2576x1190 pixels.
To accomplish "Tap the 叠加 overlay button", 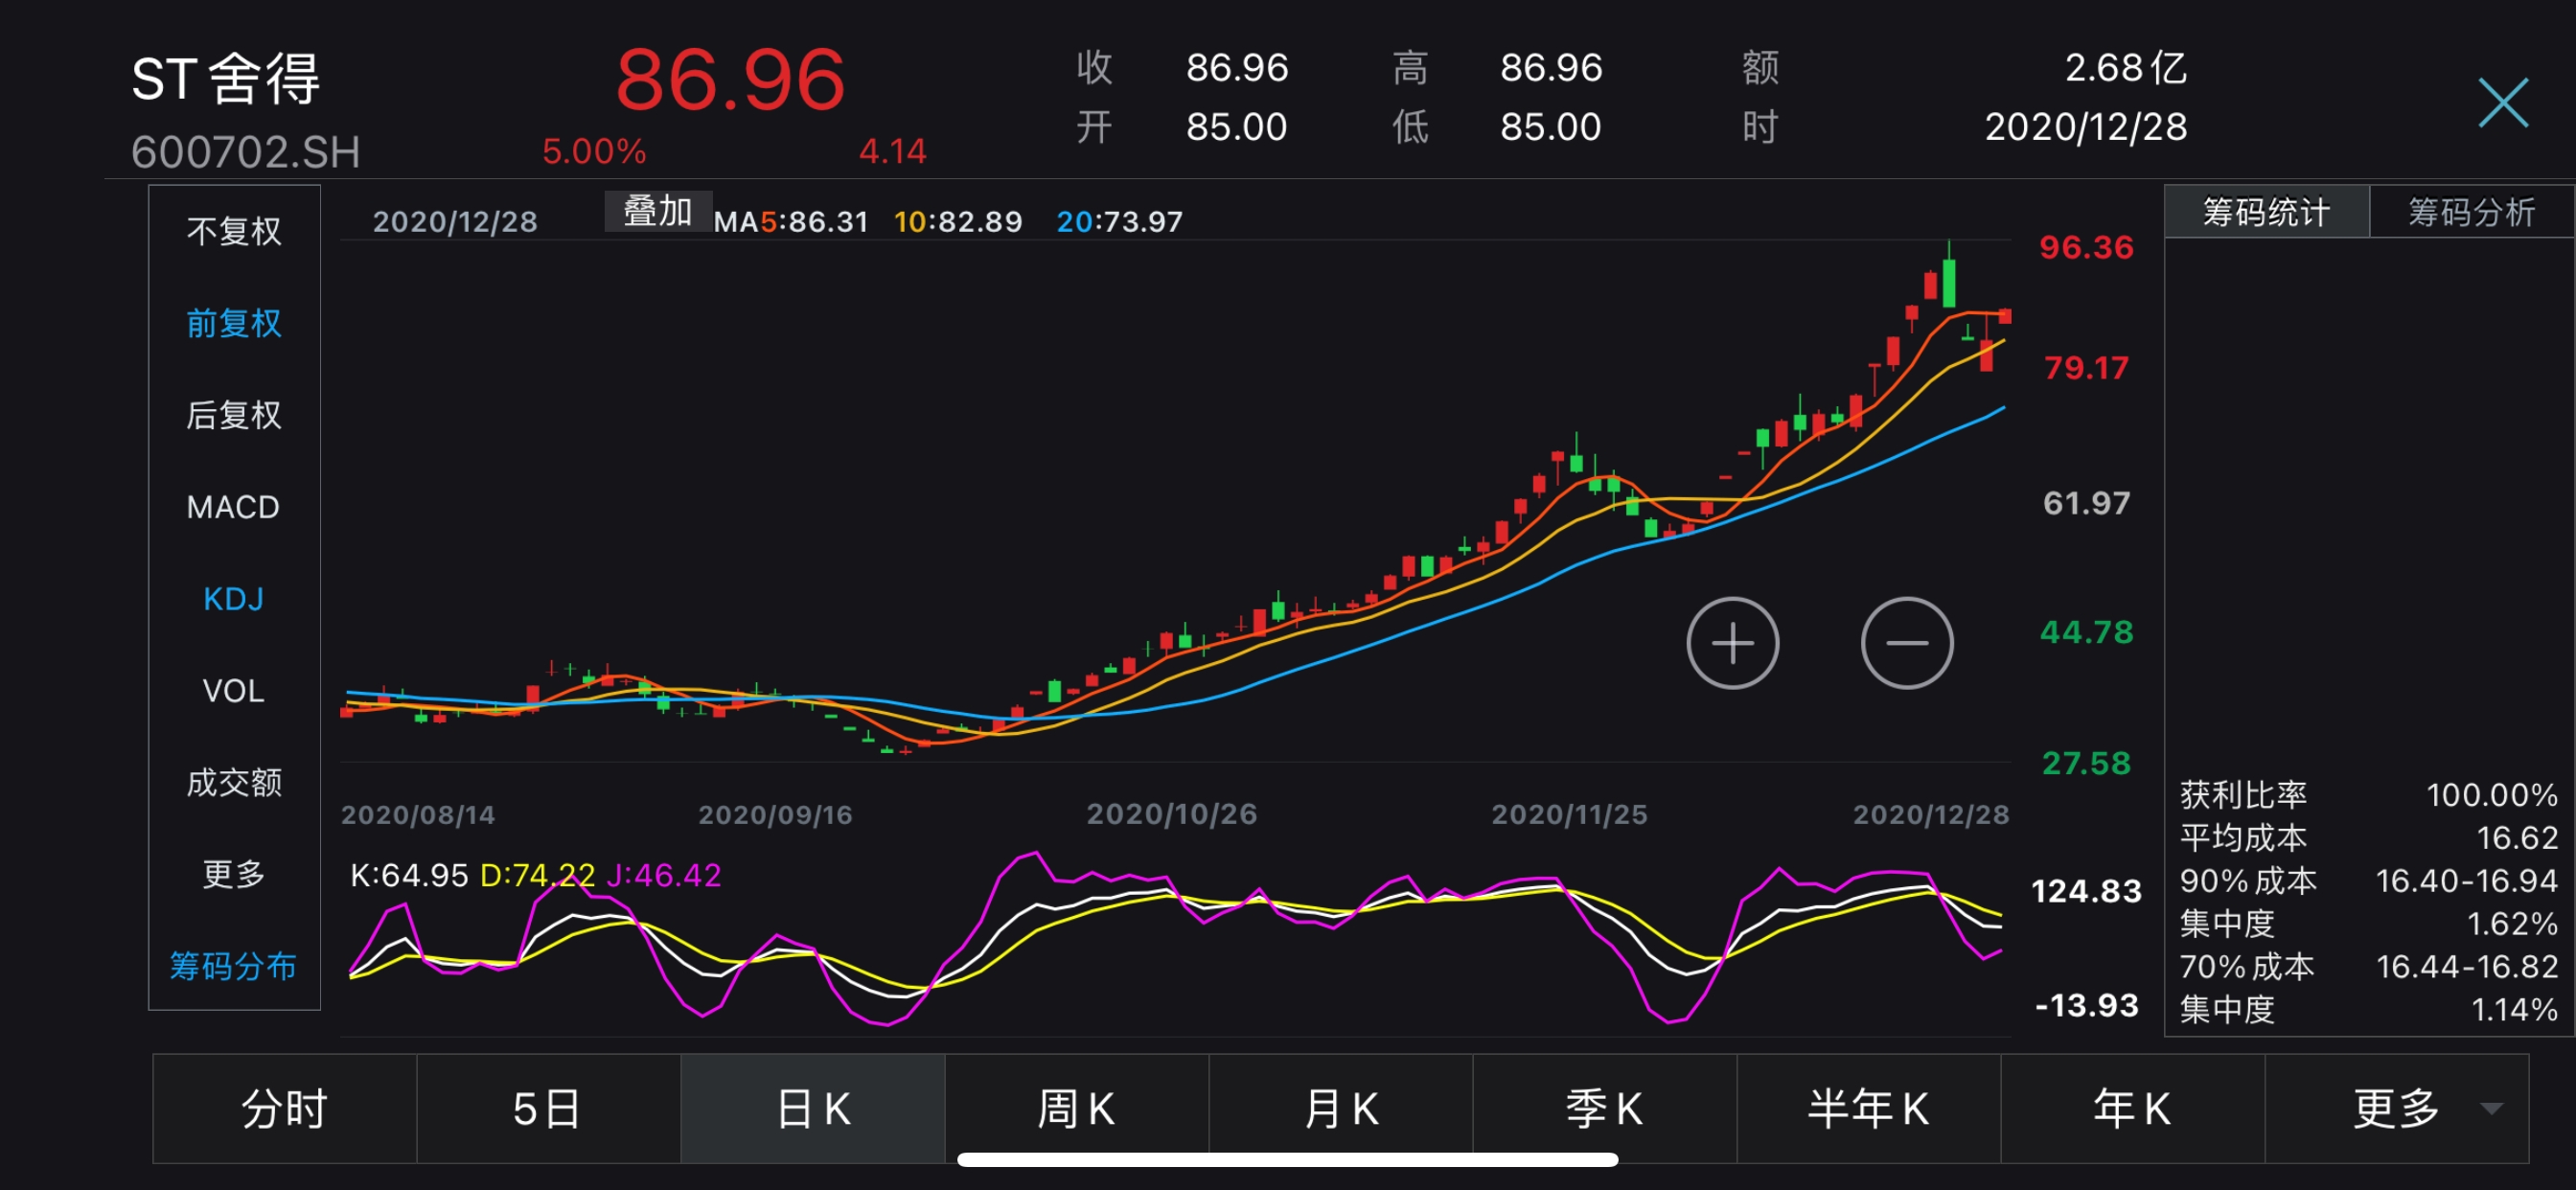I will click(658, 211).
